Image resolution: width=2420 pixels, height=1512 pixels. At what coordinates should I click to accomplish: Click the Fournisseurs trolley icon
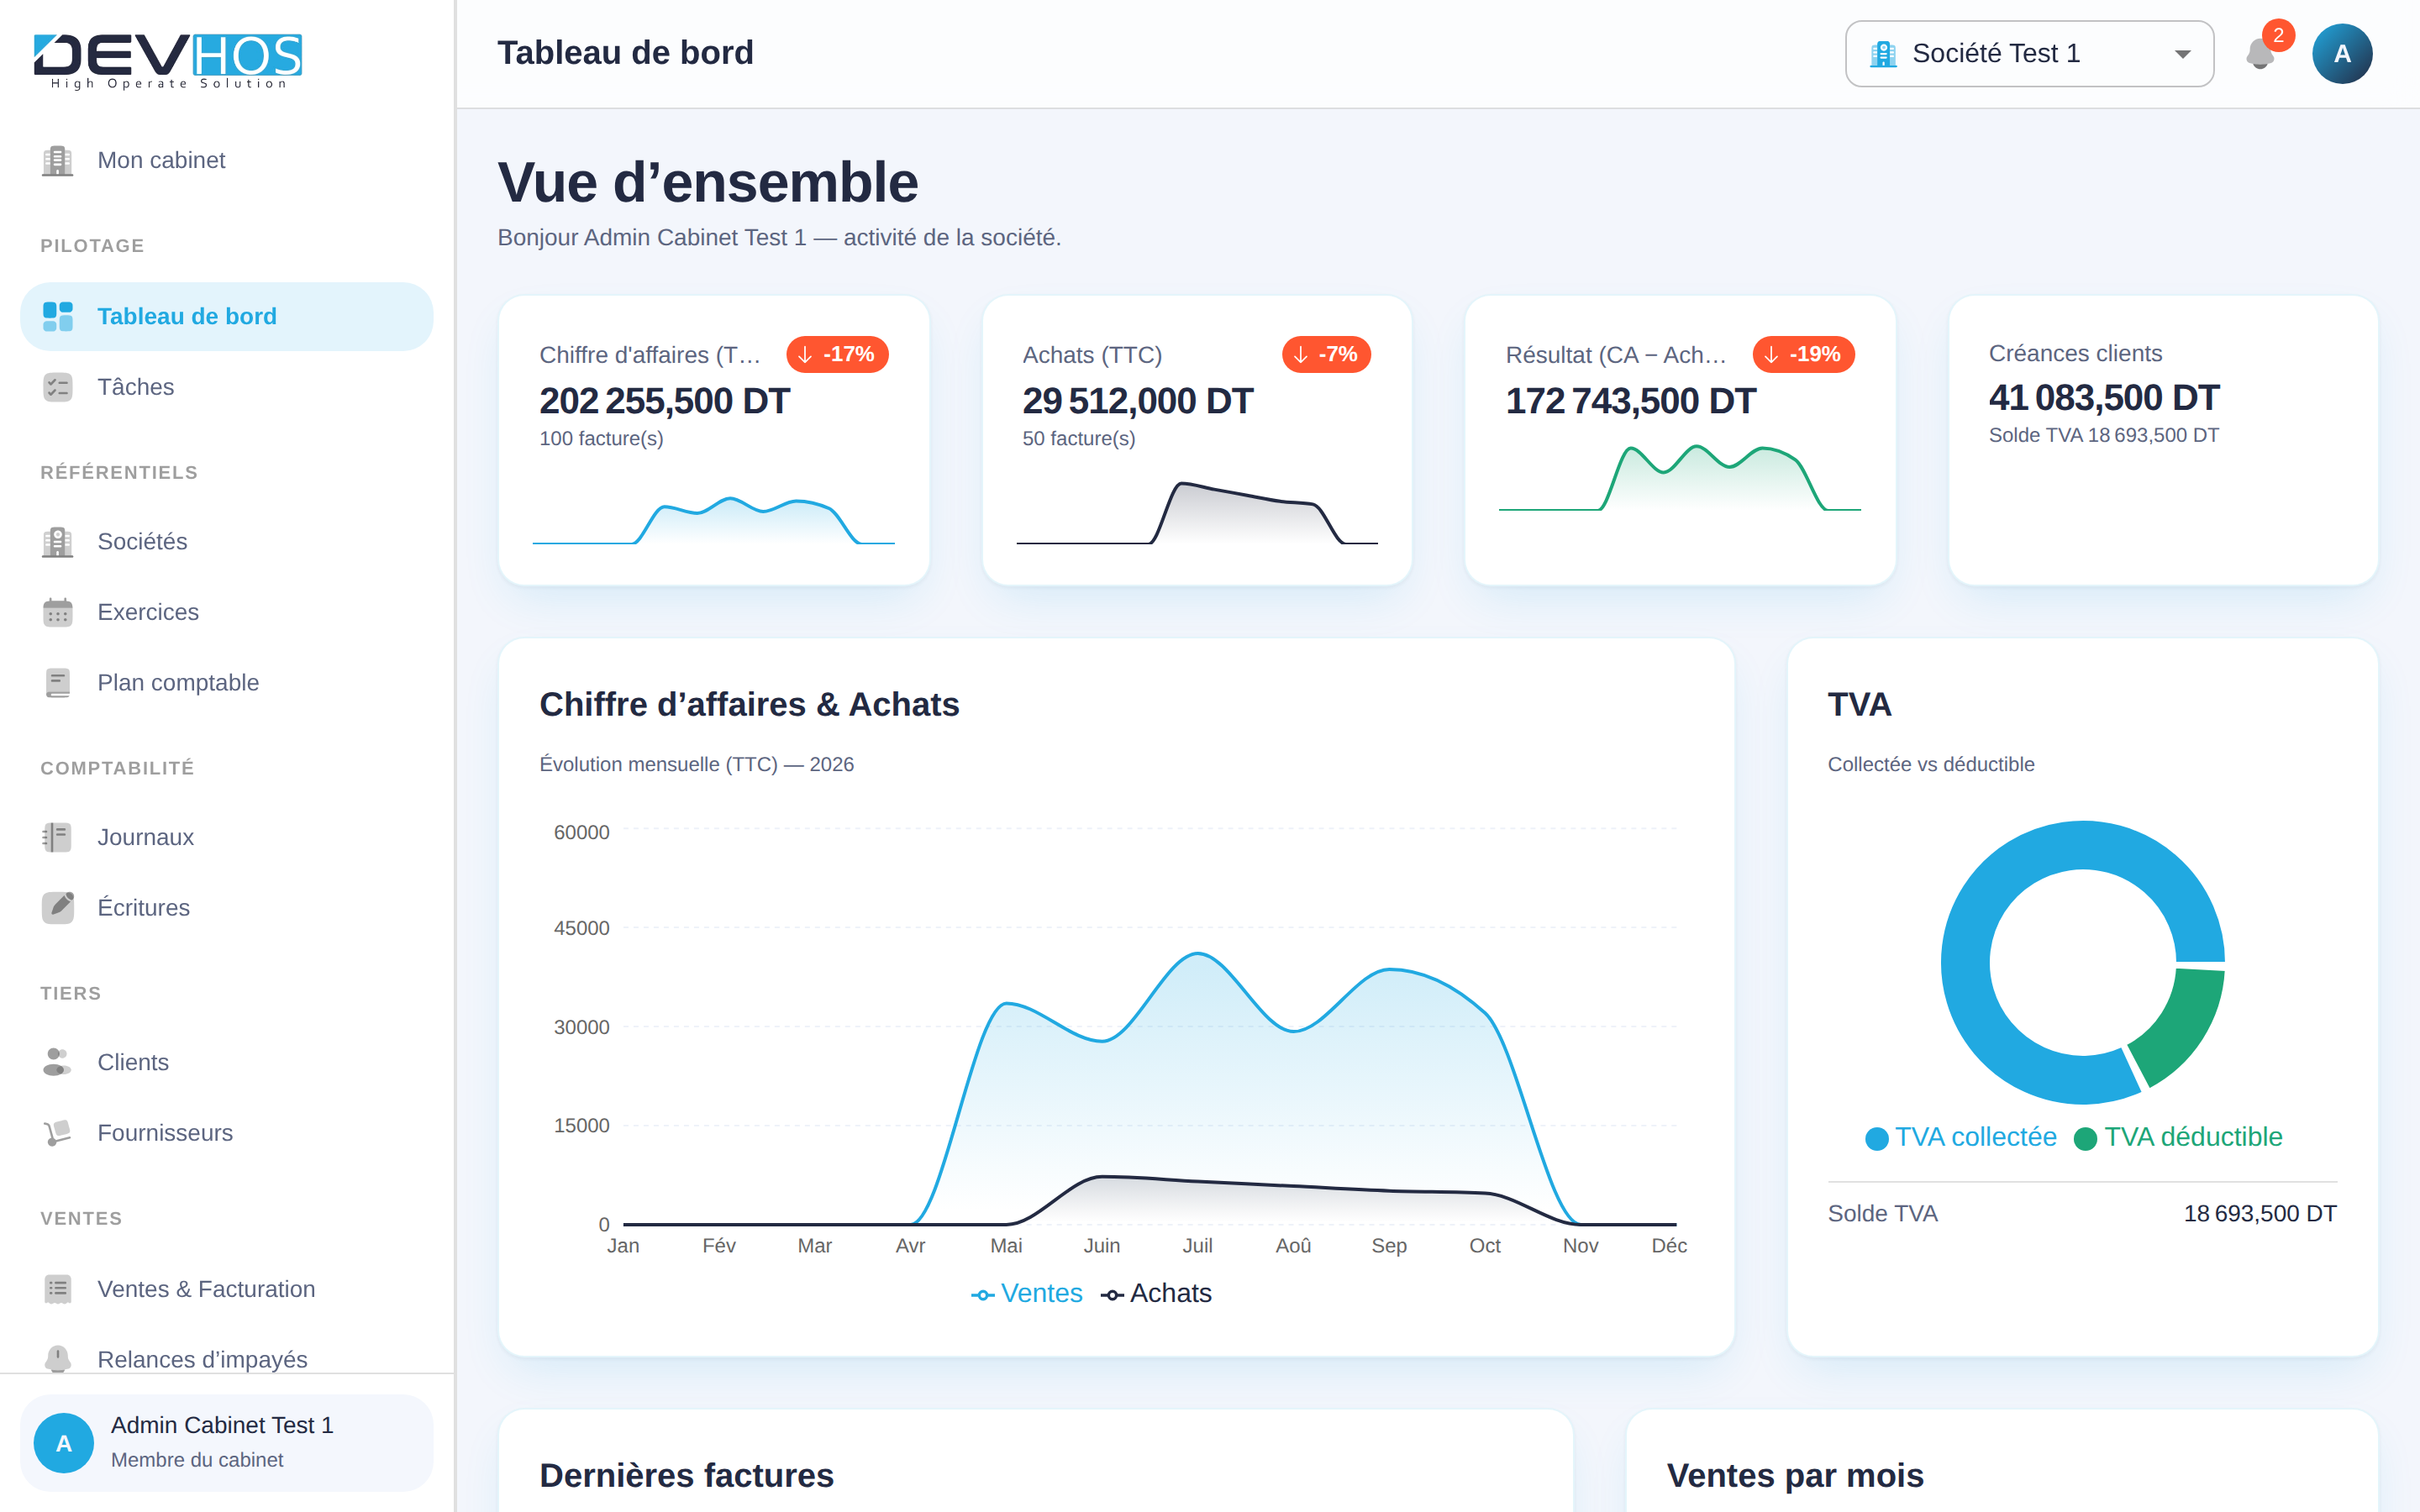click(x=58, y=1133)
